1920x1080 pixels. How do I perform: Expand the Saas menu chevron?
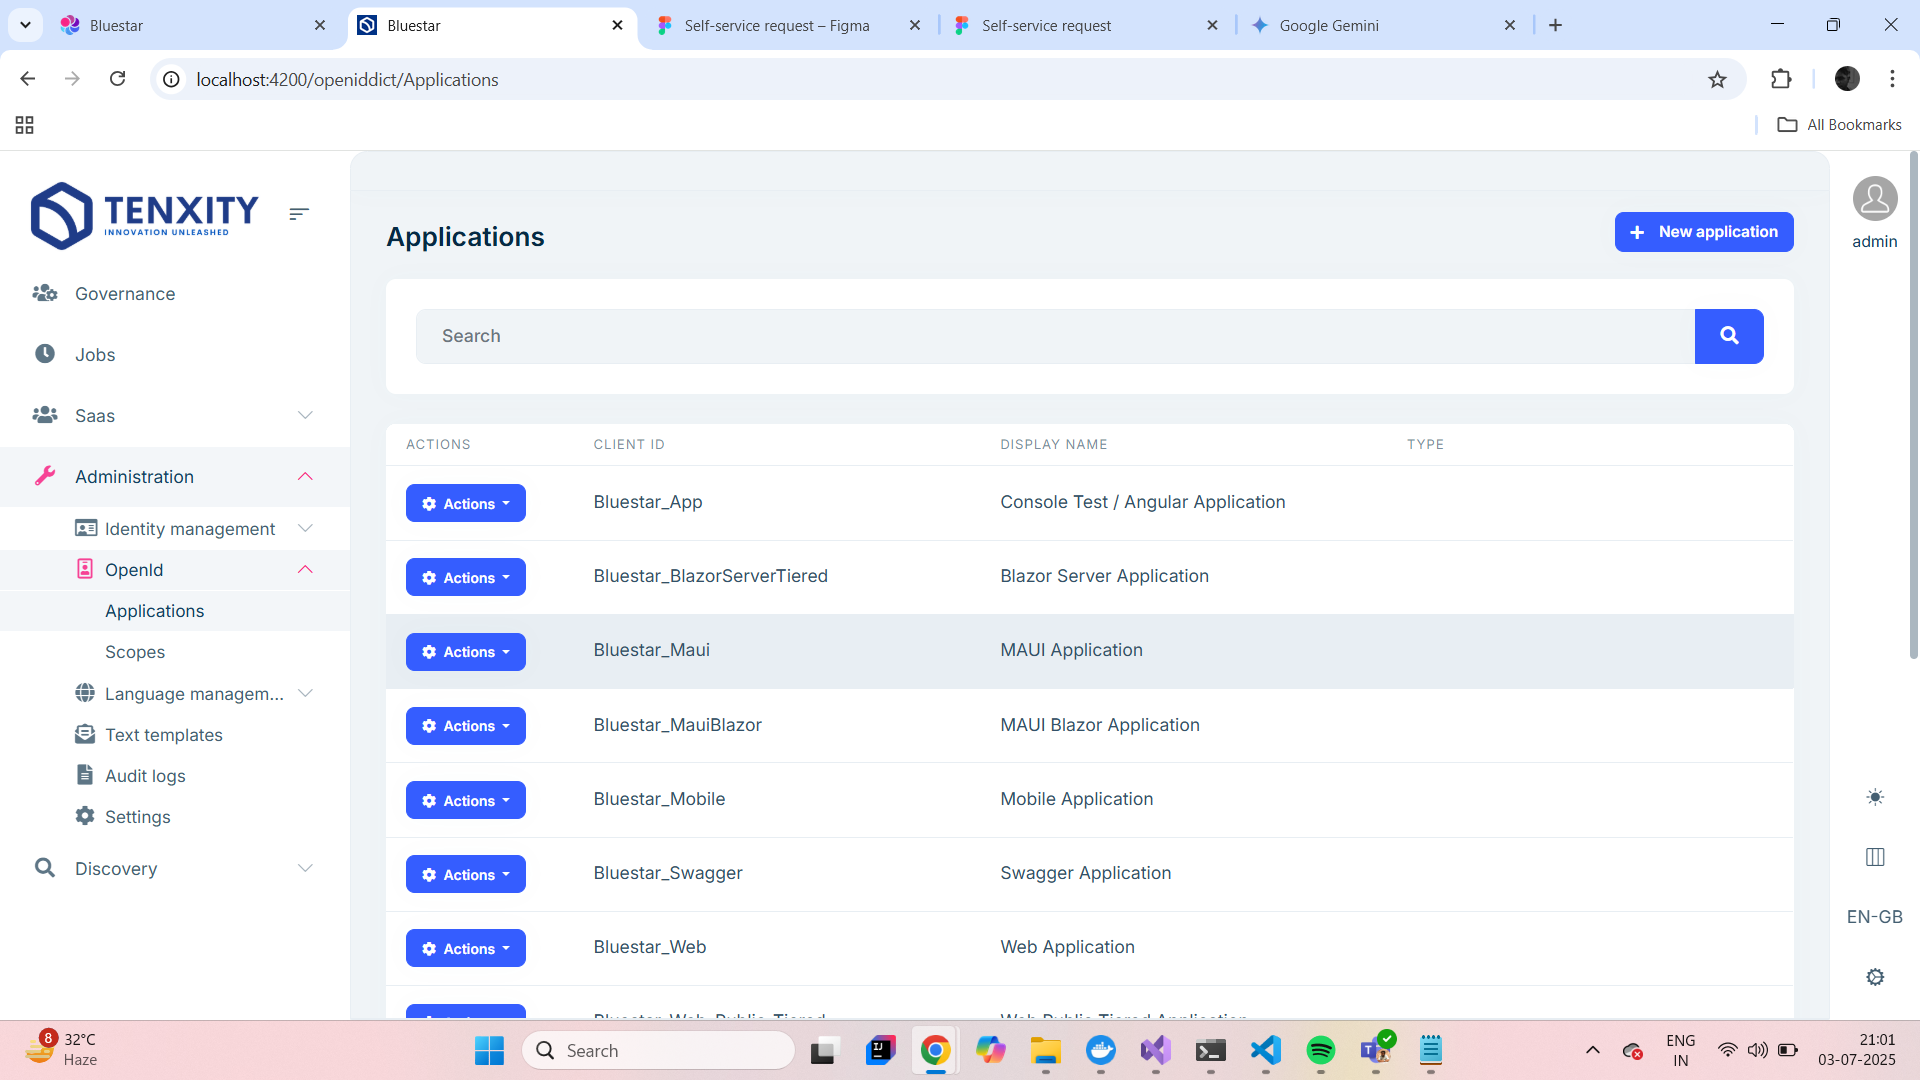tap(306, 415)
